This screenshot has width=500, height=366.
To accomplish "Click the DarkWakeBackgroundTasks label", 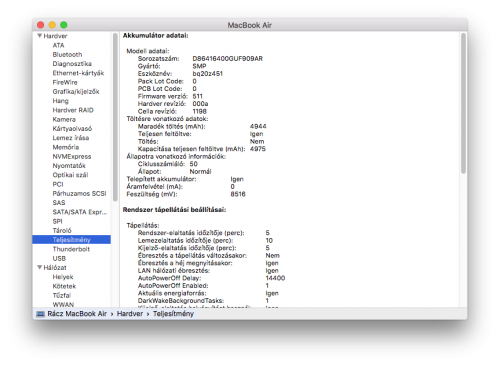I will point(181,301).
